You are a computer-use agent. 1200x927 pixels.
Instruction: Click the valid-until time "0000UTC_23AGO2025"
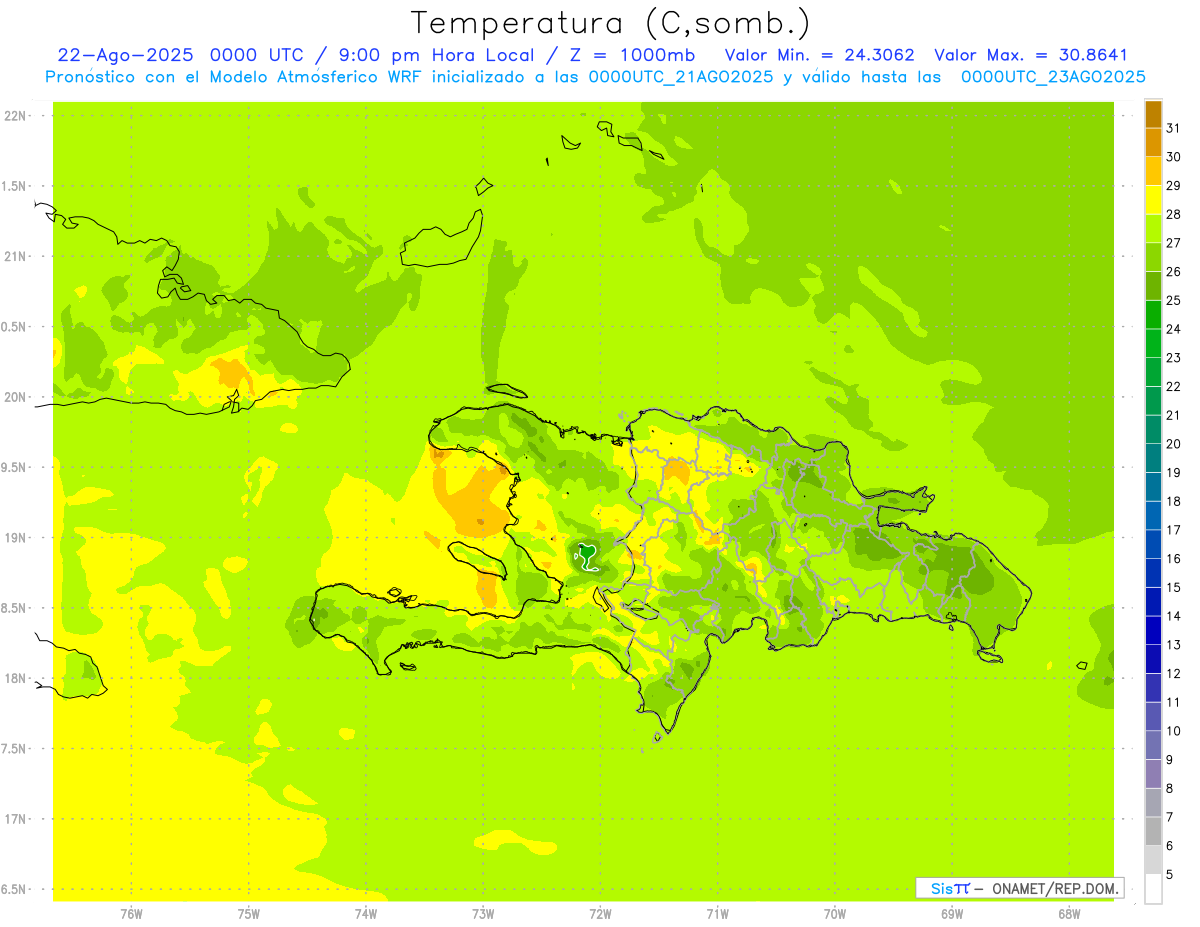click(1053, 77)
